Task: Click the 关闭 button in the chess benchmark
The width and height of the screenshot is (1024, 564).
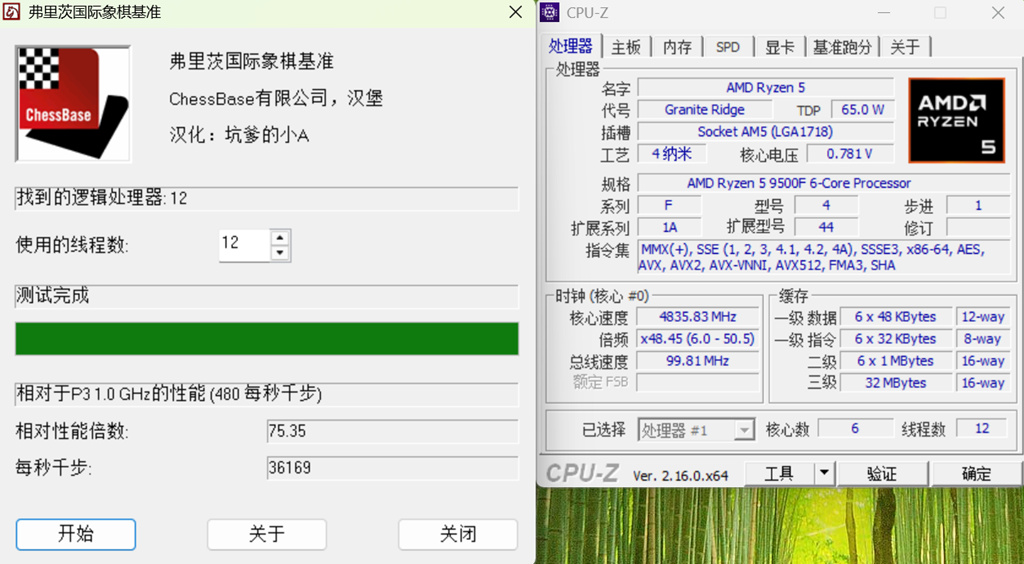Action: coord(458,534)
